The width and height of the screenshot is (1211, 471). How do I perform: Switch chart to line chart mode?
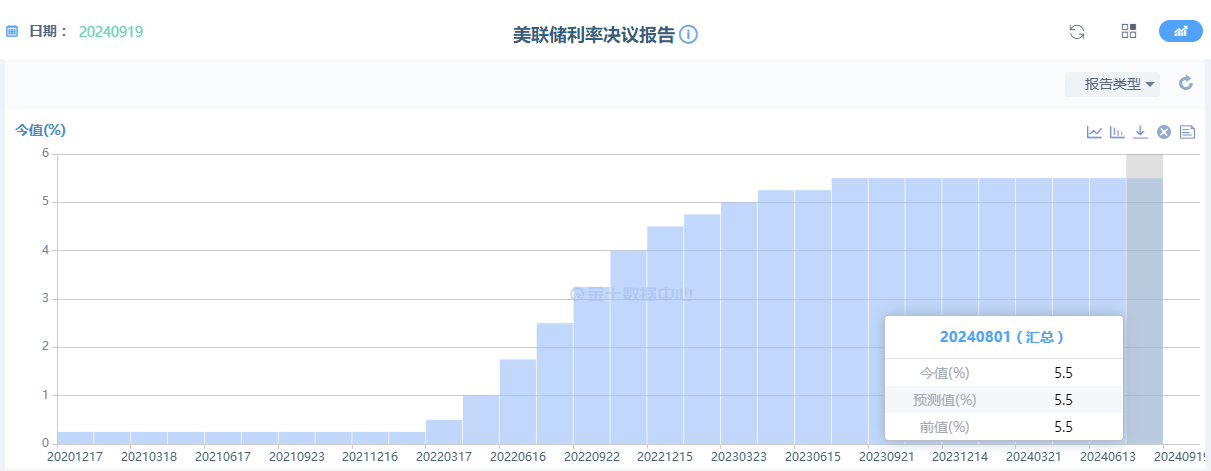tap(1094, 132)
